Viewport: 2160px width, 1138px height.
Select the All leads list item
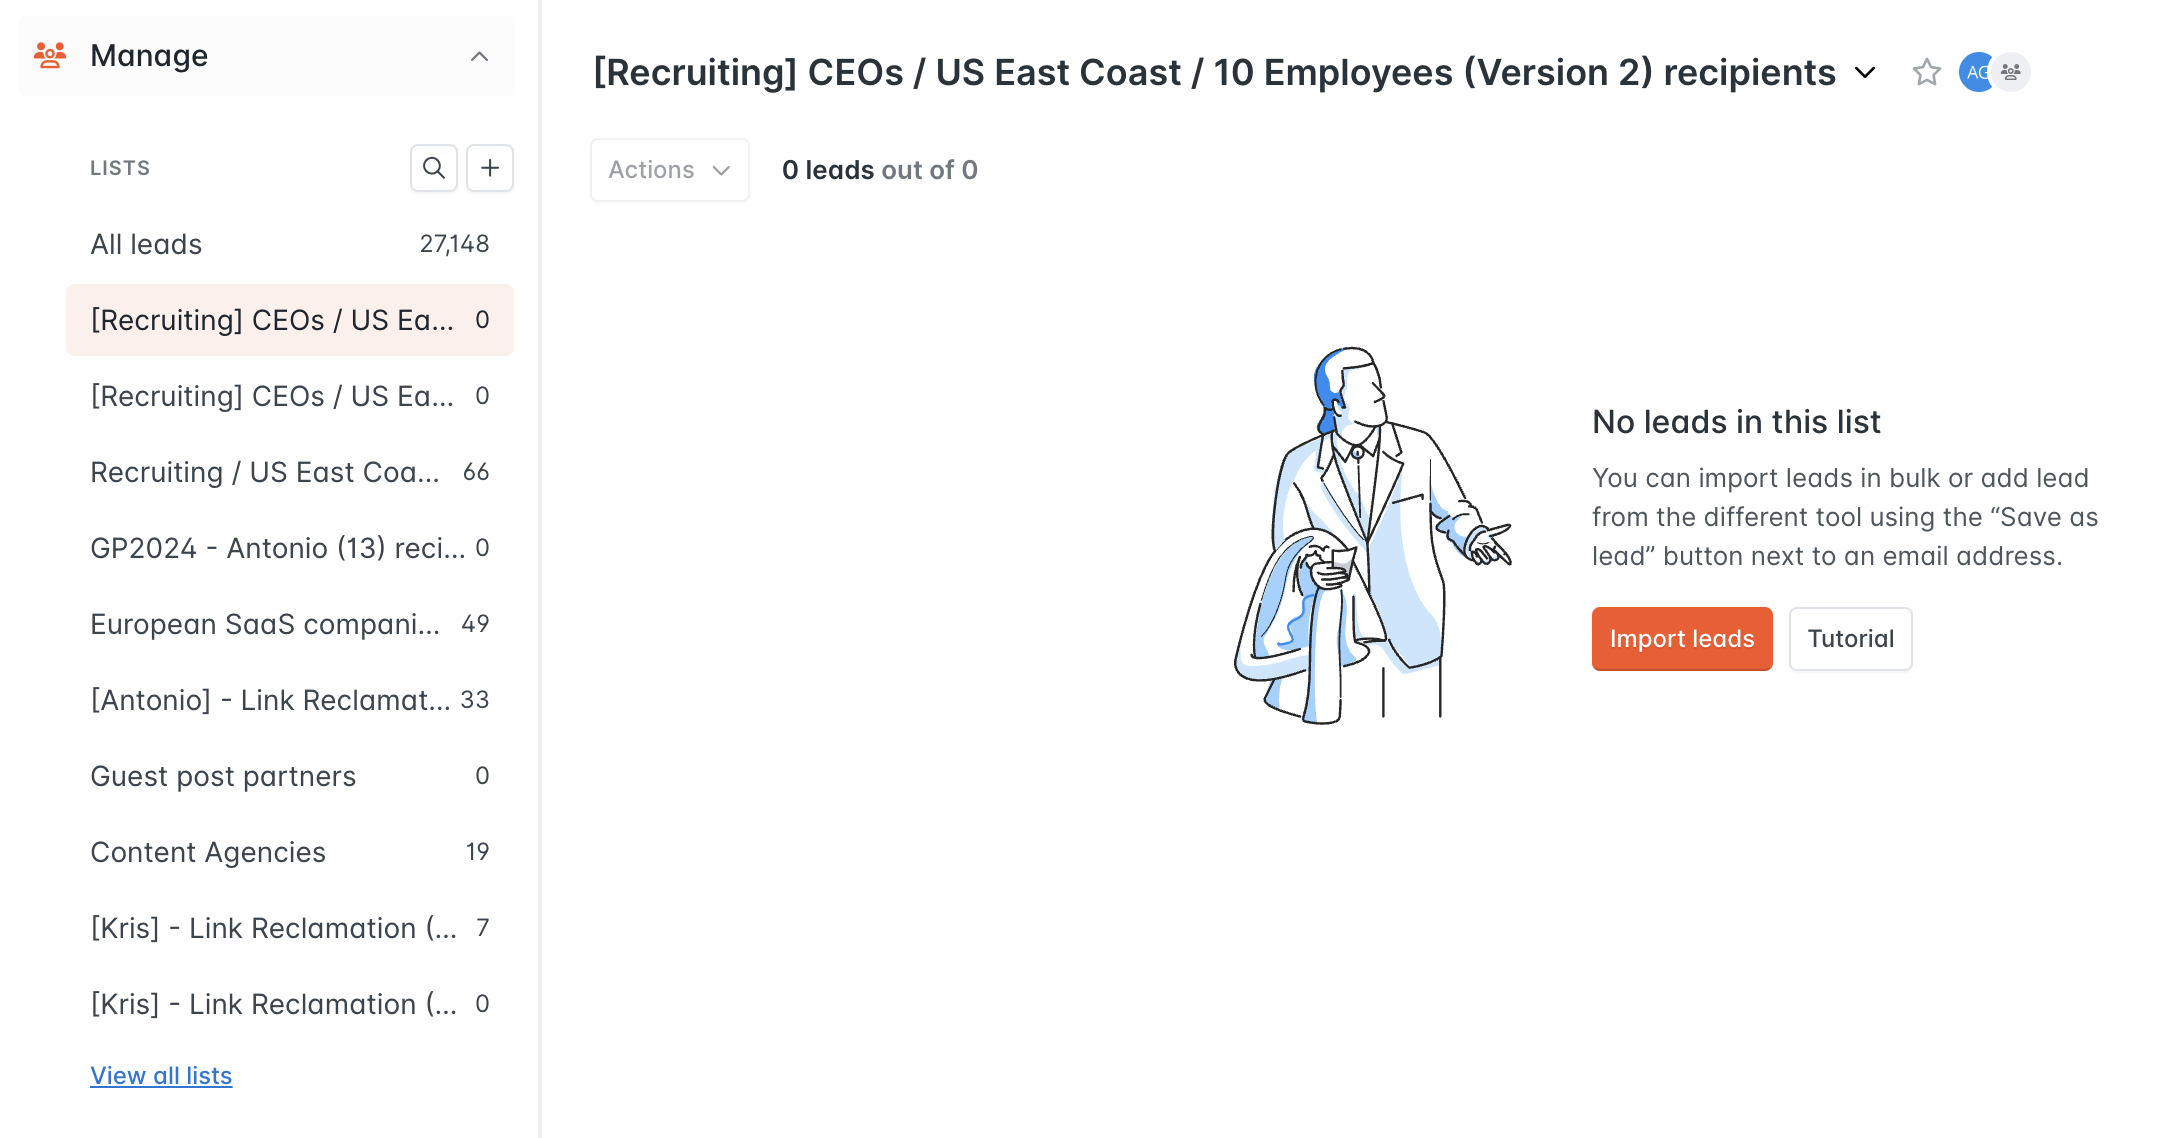(x=146, y=244)
